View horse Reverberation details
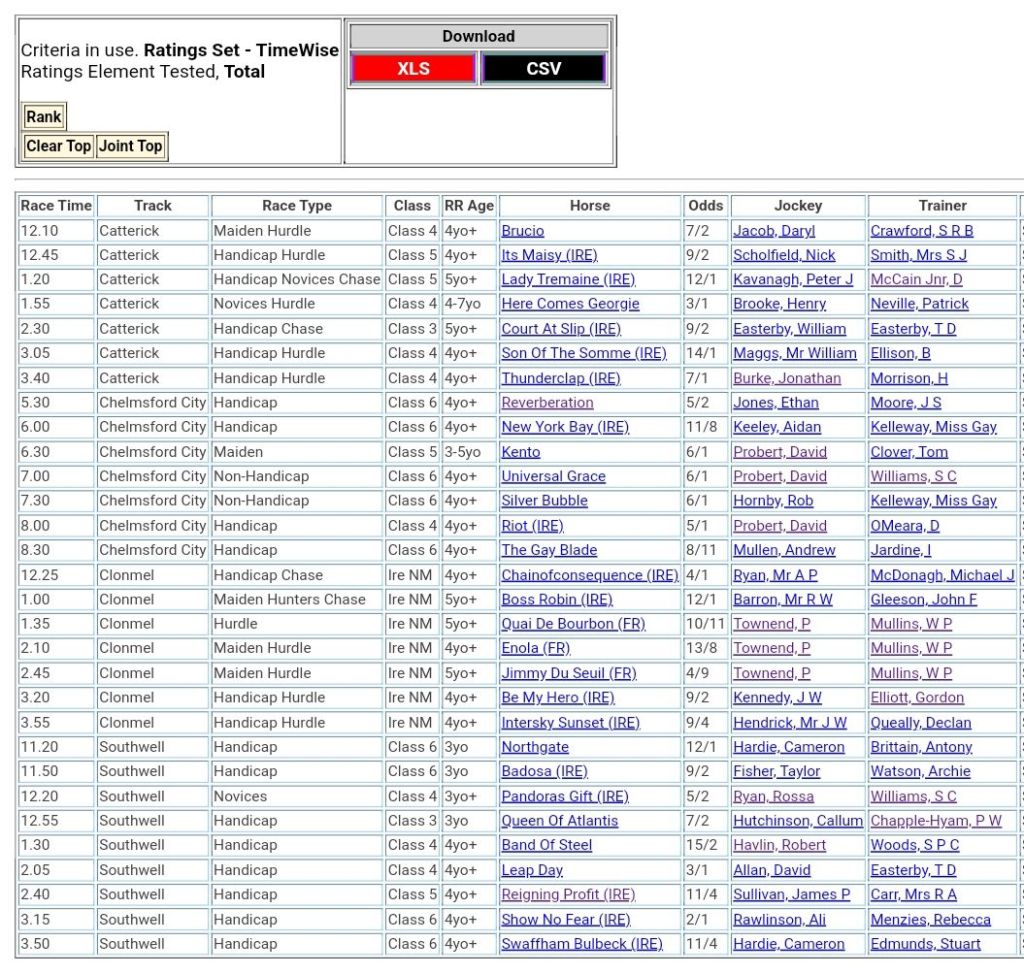Screen dimensions: 1024x974 click(547, 403)
